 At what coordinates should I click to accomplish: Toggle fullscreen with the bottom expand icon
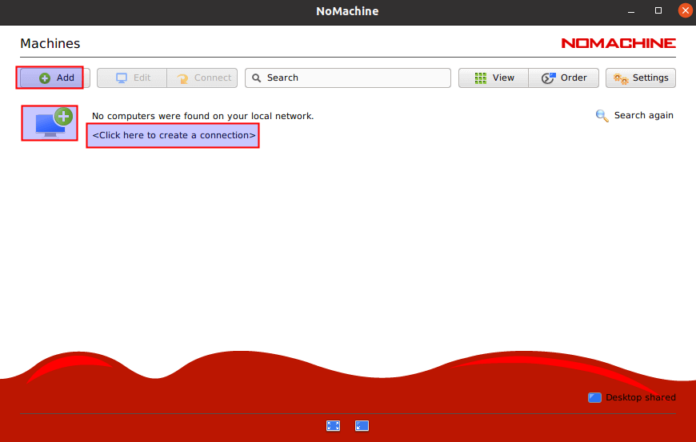coord(333,426)
